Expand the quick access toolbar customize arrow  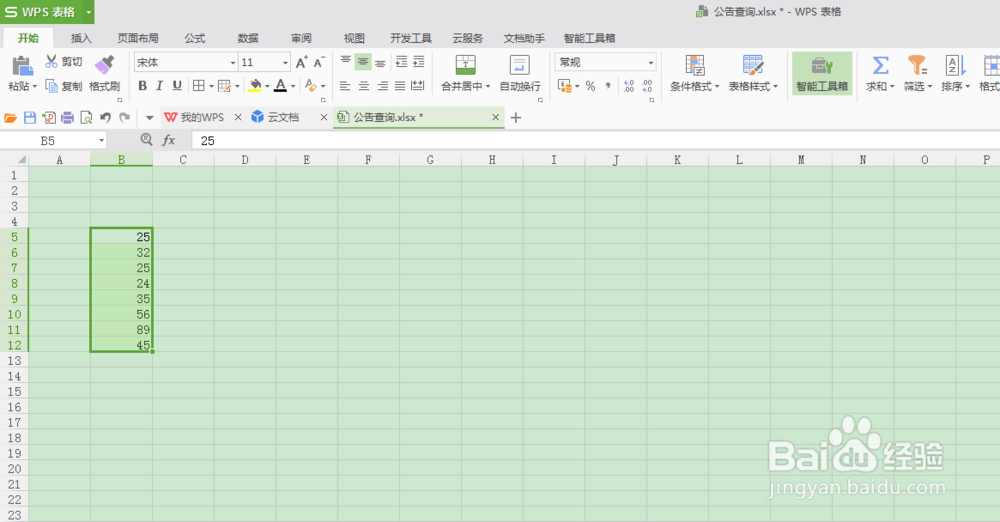pyautogui.click(x=149, y=117)
